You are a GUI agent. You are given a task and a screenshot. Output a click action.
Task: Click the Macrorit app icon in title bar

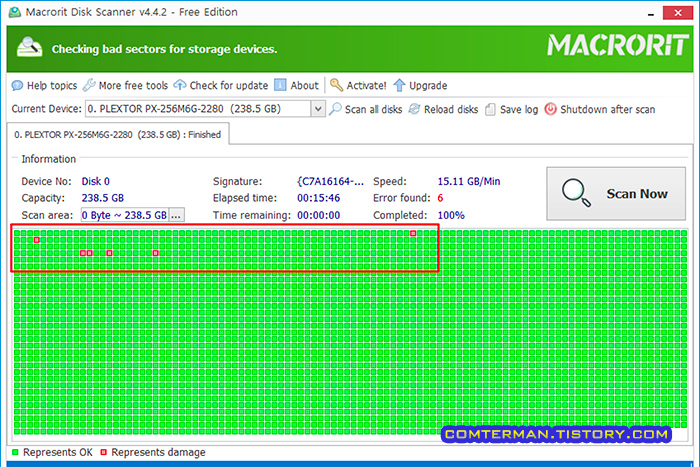pyautogui.click(x=15, y=12)
